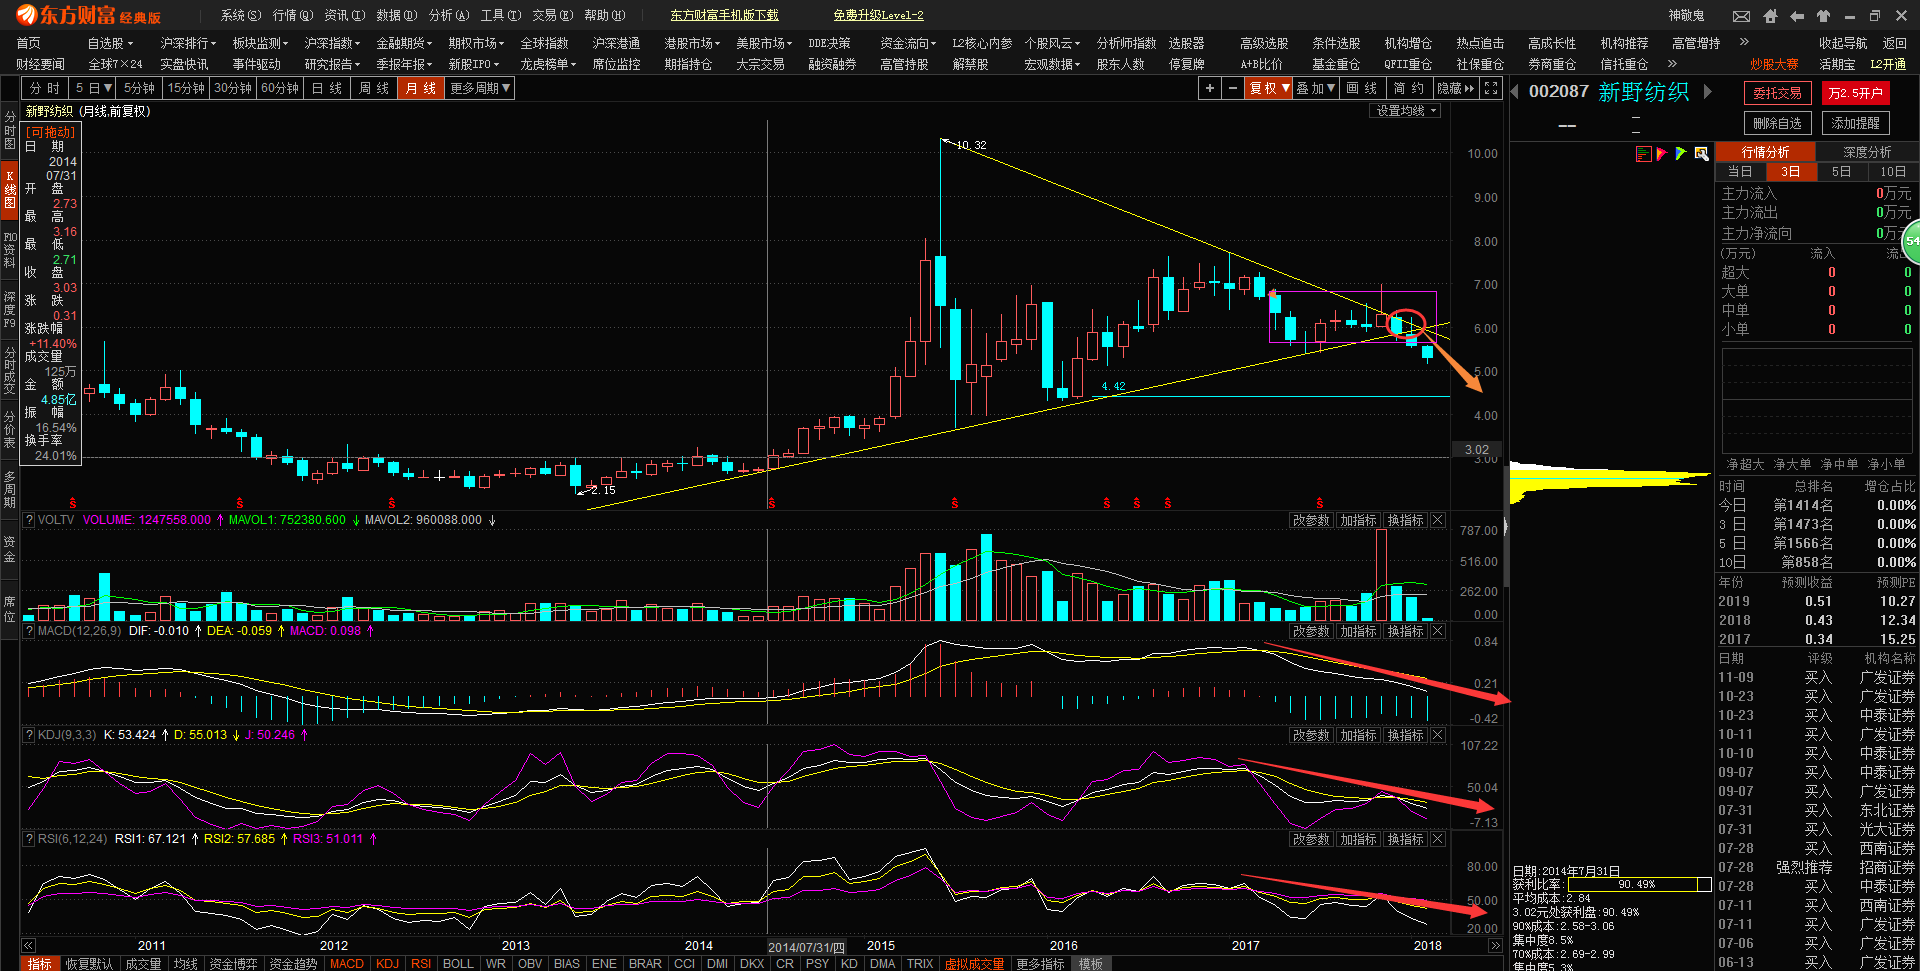Toggle fullscreen chart icon
Screen dimensions: 1920x971
(x=1491, y=88)
